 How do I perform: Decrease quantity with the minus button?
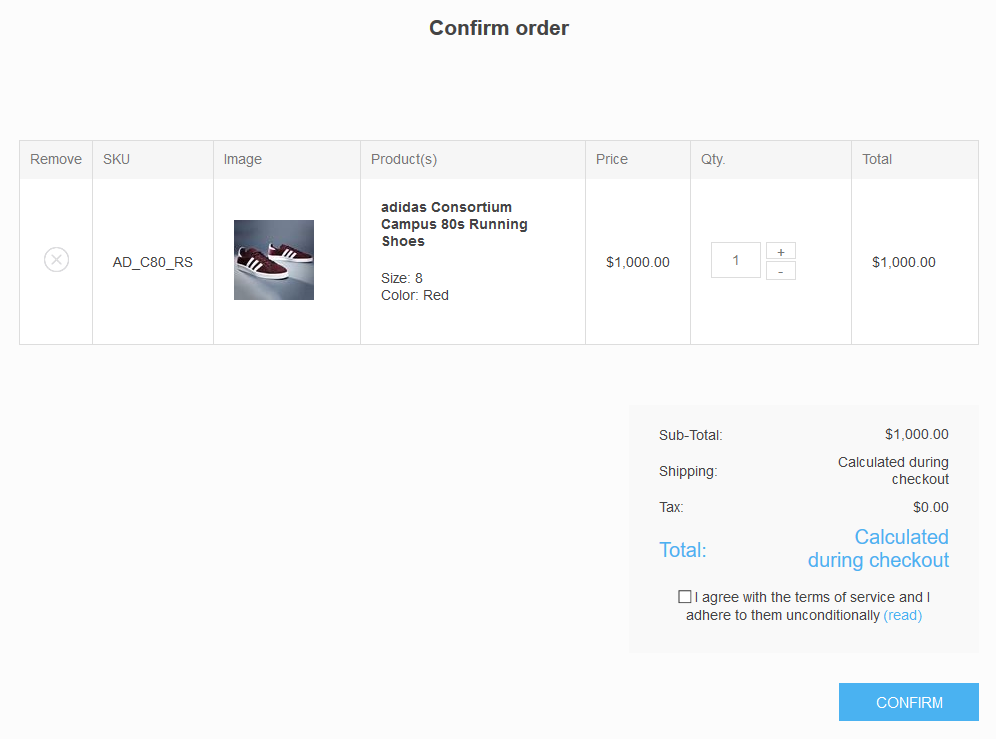(780, 271)
